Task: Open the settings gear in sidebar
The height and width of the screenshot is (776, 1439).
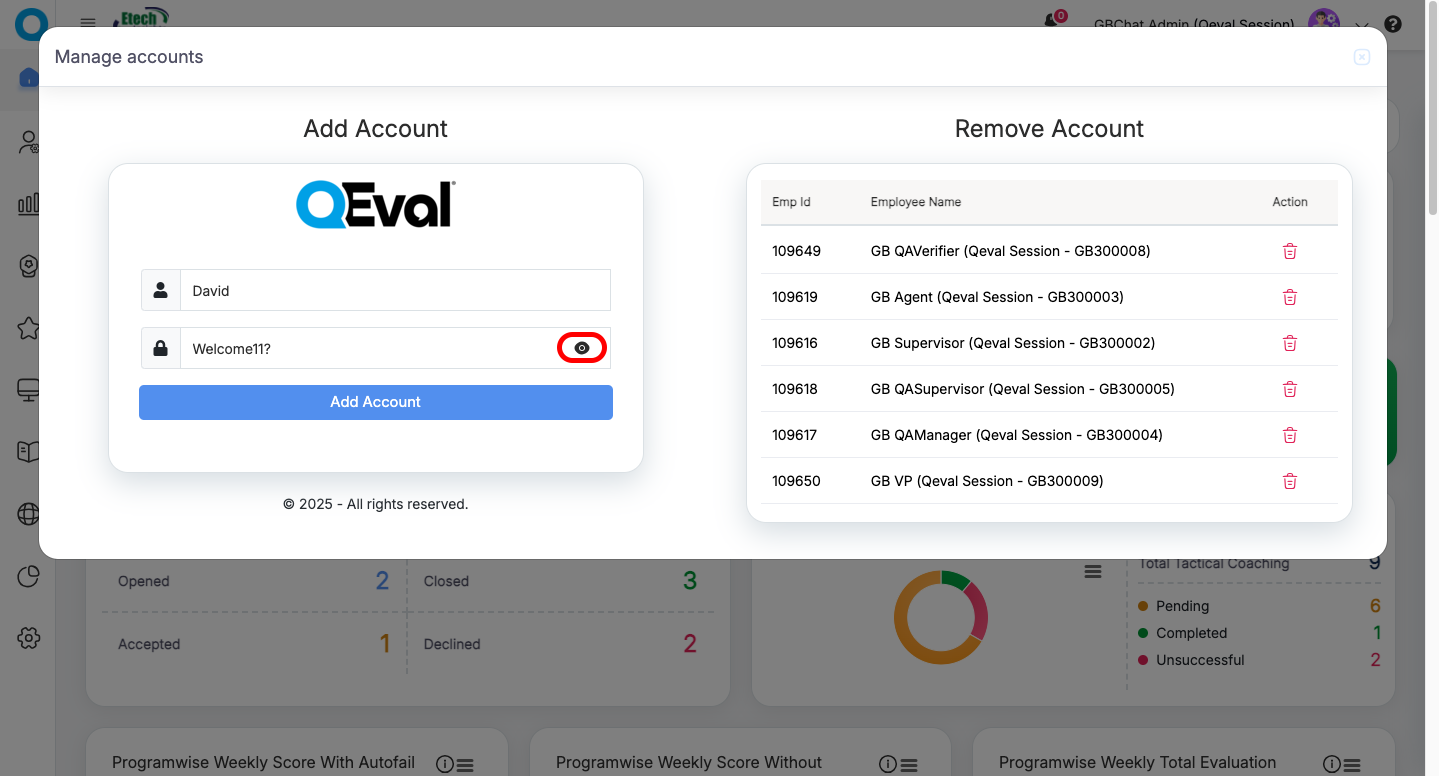Action: pos(28,638)
